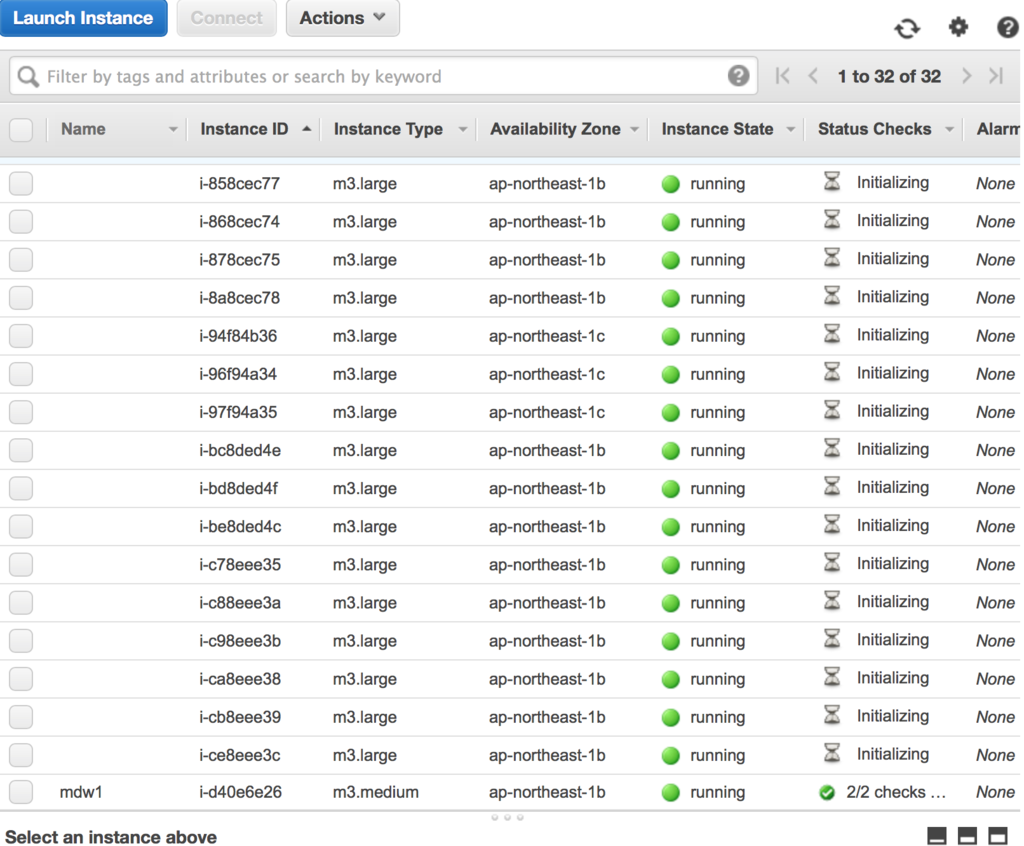Screen dimensions: 1024x846
Task: Click instance ID i-c88eee3a
Action: (240, 602)
